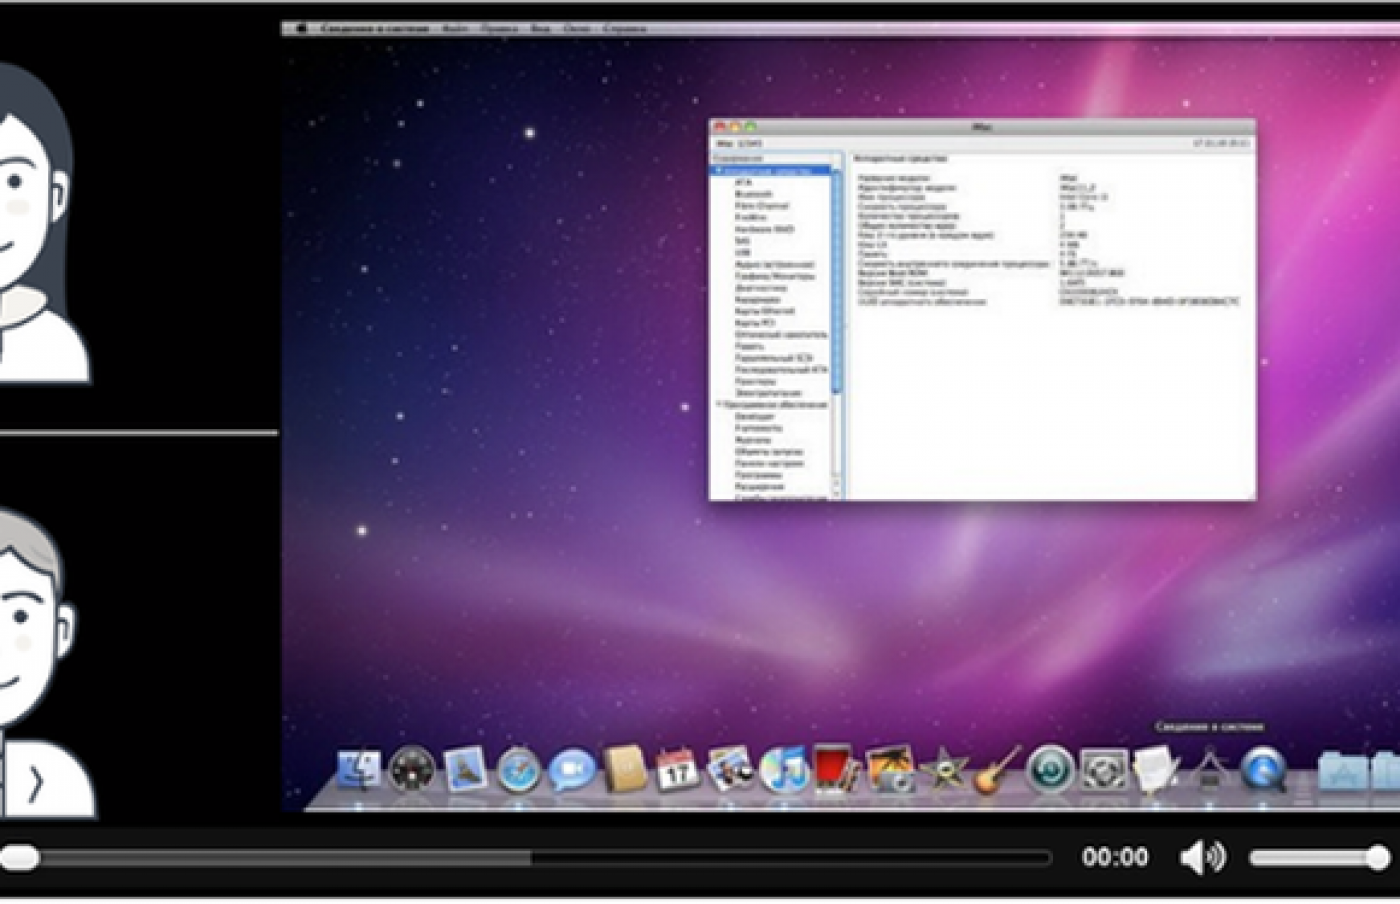This screenshot has width=1400, height=904.
Task: Collapse the Software section disclosure triangle
Action: click(x=719, y=405)
